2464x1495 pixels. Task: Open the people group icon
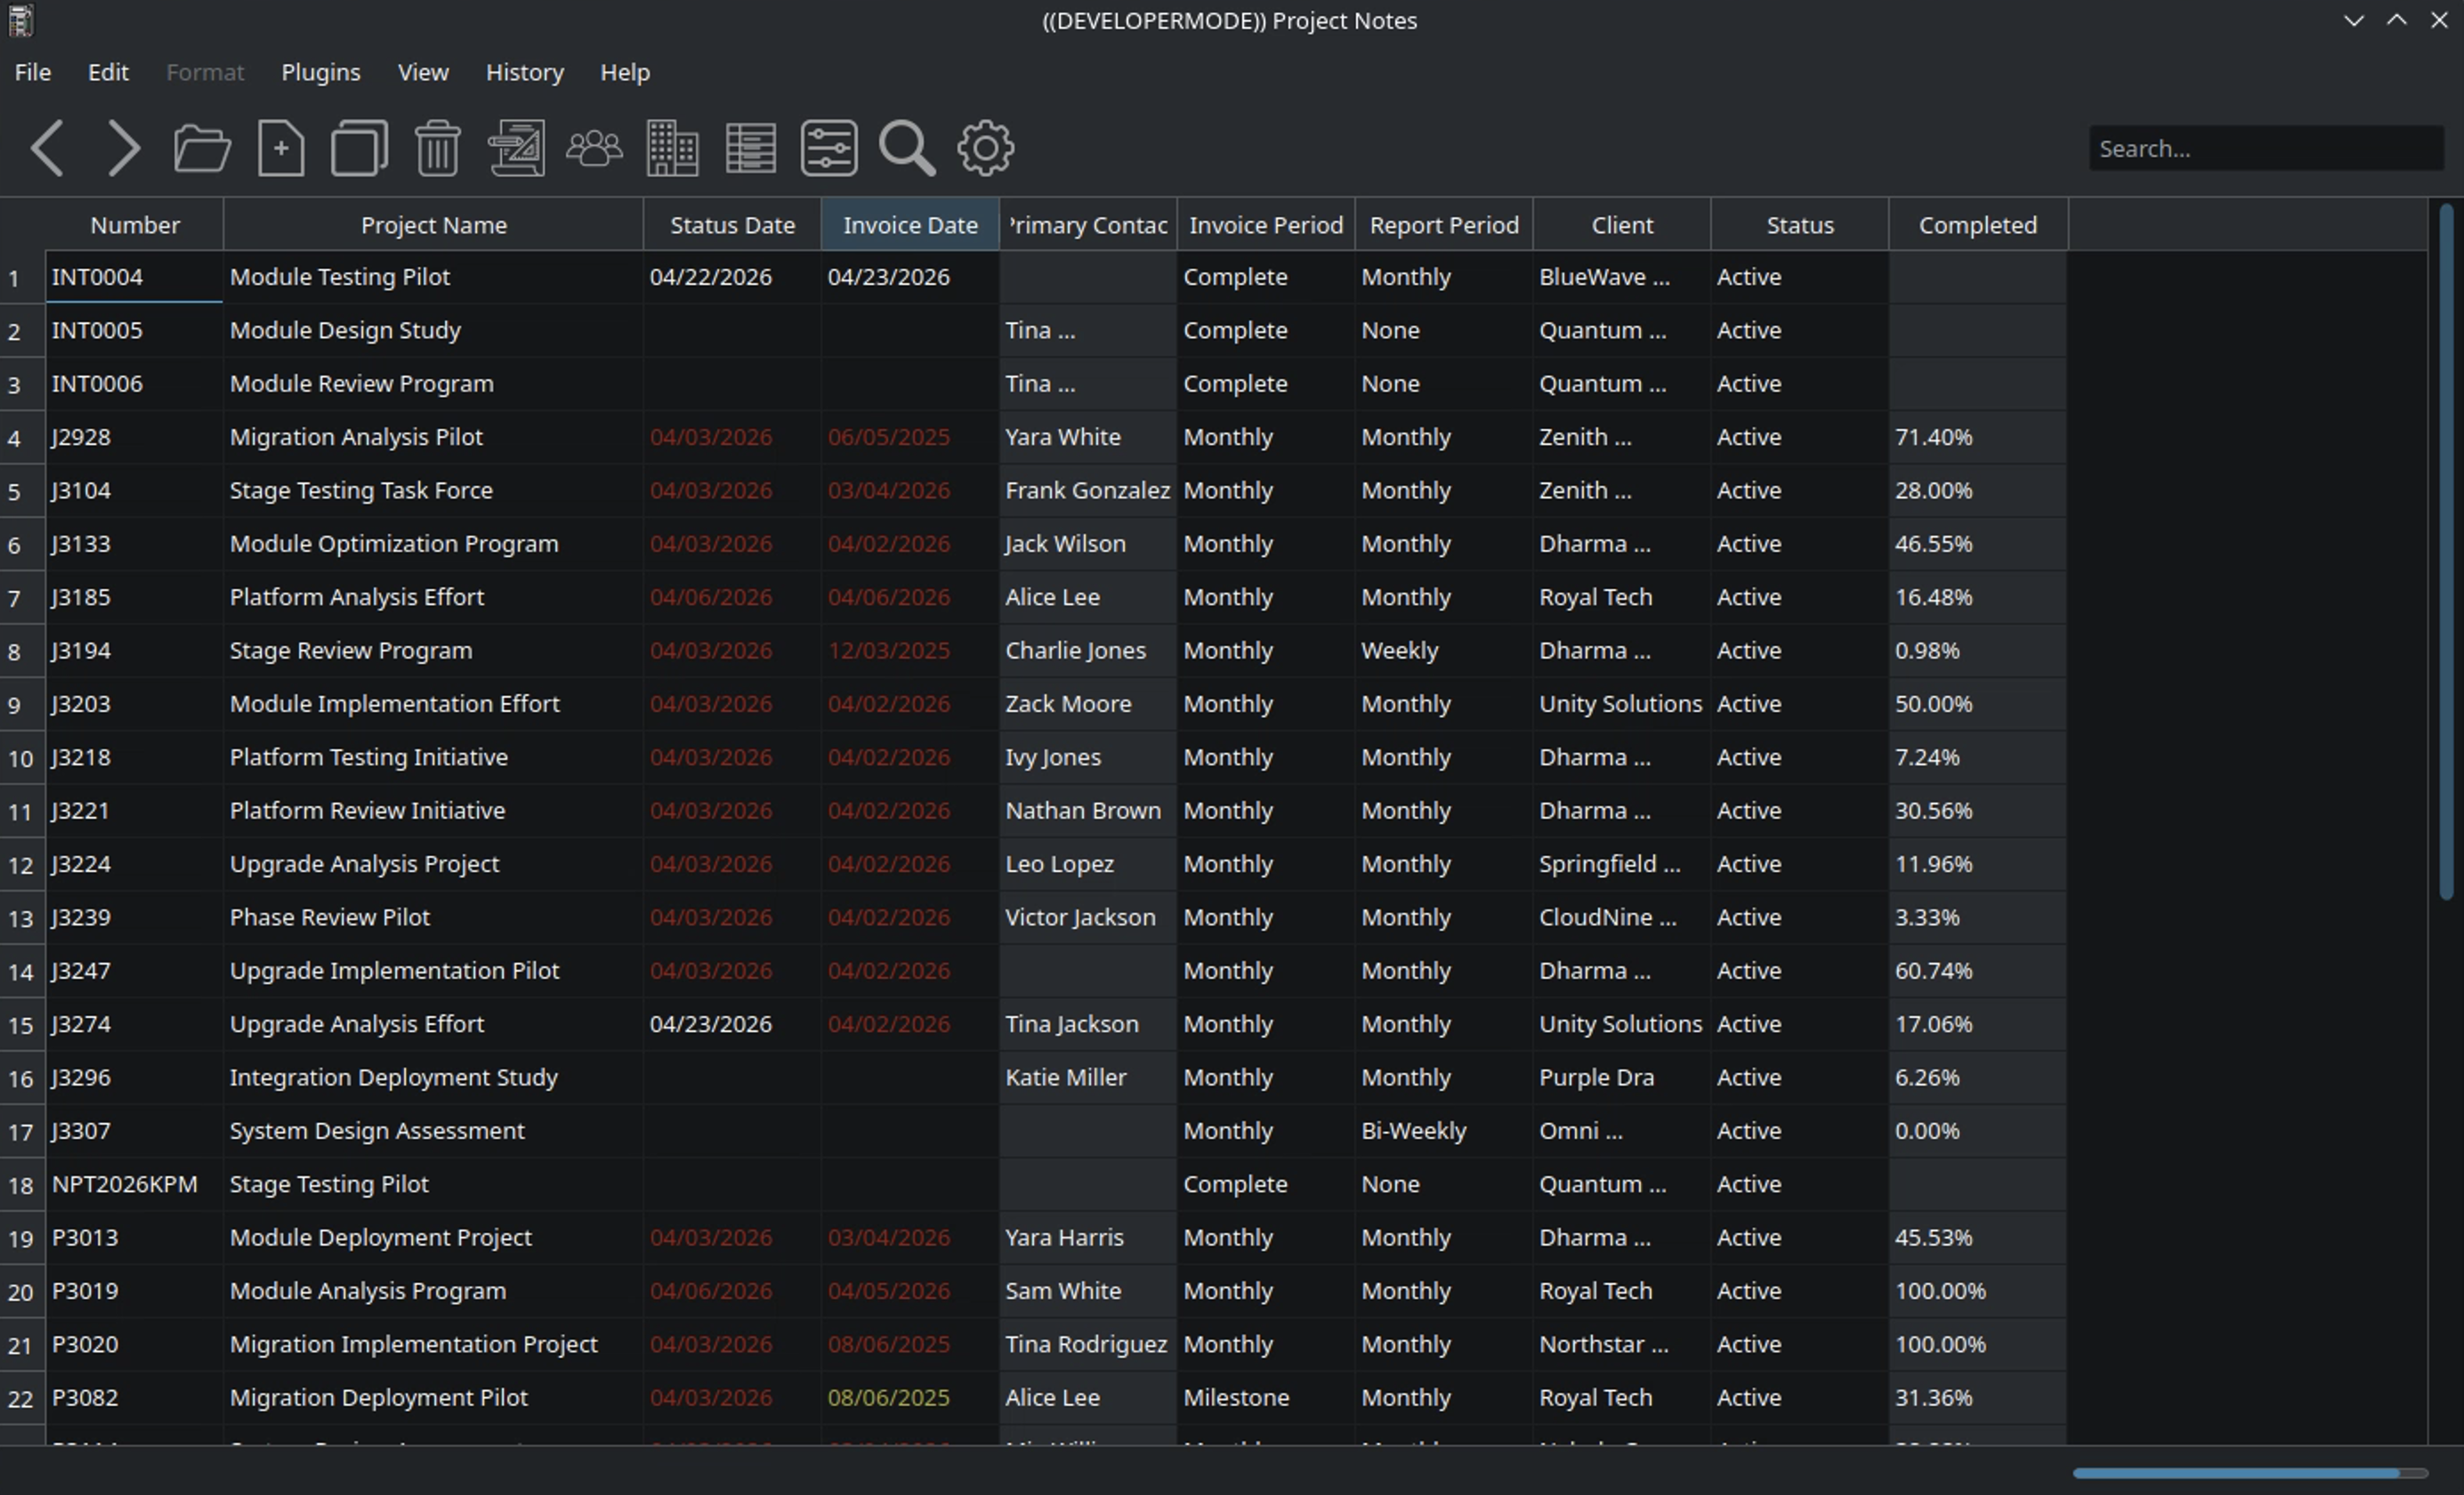pos(594,148)
